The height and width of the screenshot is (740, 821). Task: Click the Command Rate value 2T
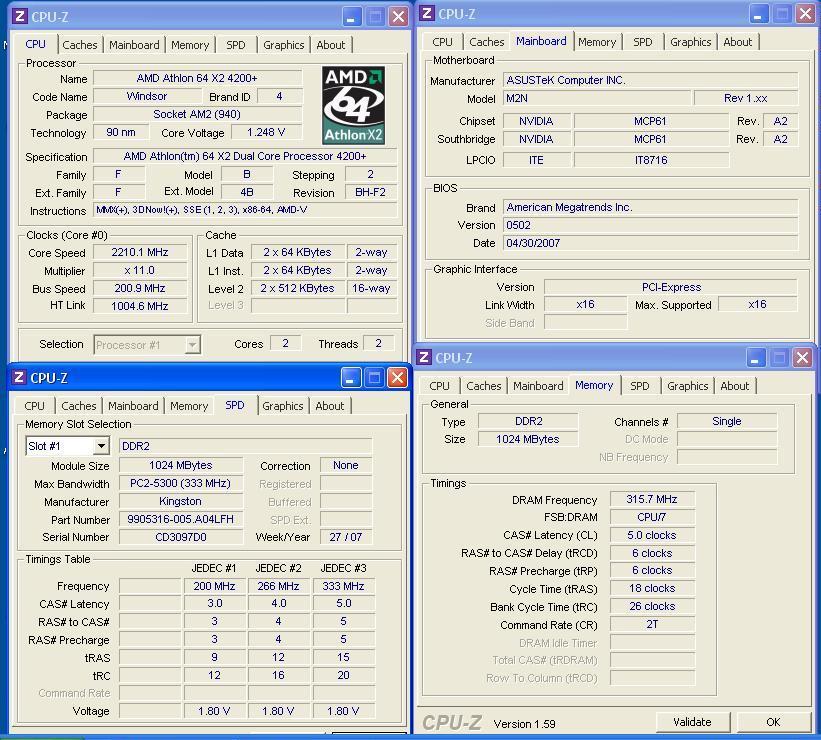click(652, 624)
